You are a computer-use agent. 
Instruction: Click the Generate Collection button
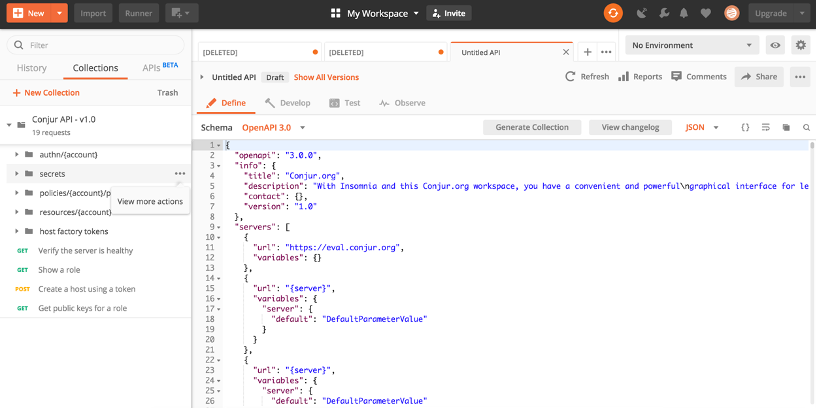coord(532,127)
